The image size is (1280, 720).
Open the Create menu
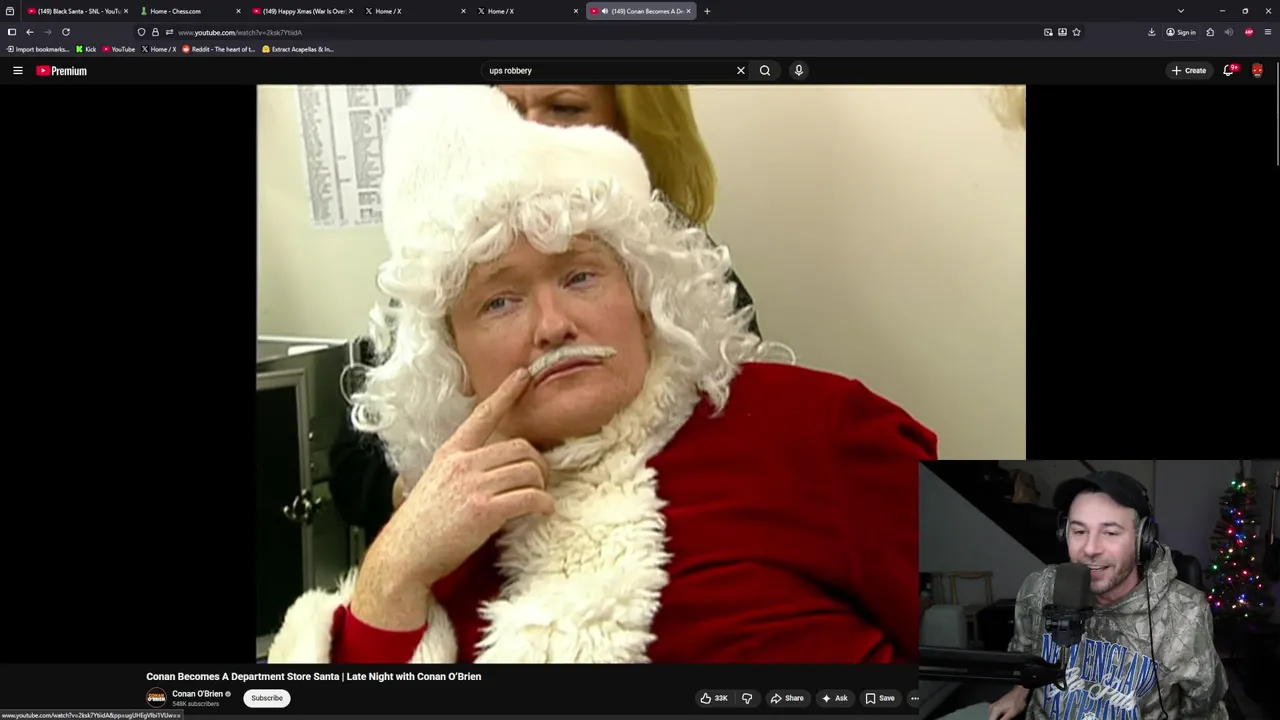coord(1189,71)
